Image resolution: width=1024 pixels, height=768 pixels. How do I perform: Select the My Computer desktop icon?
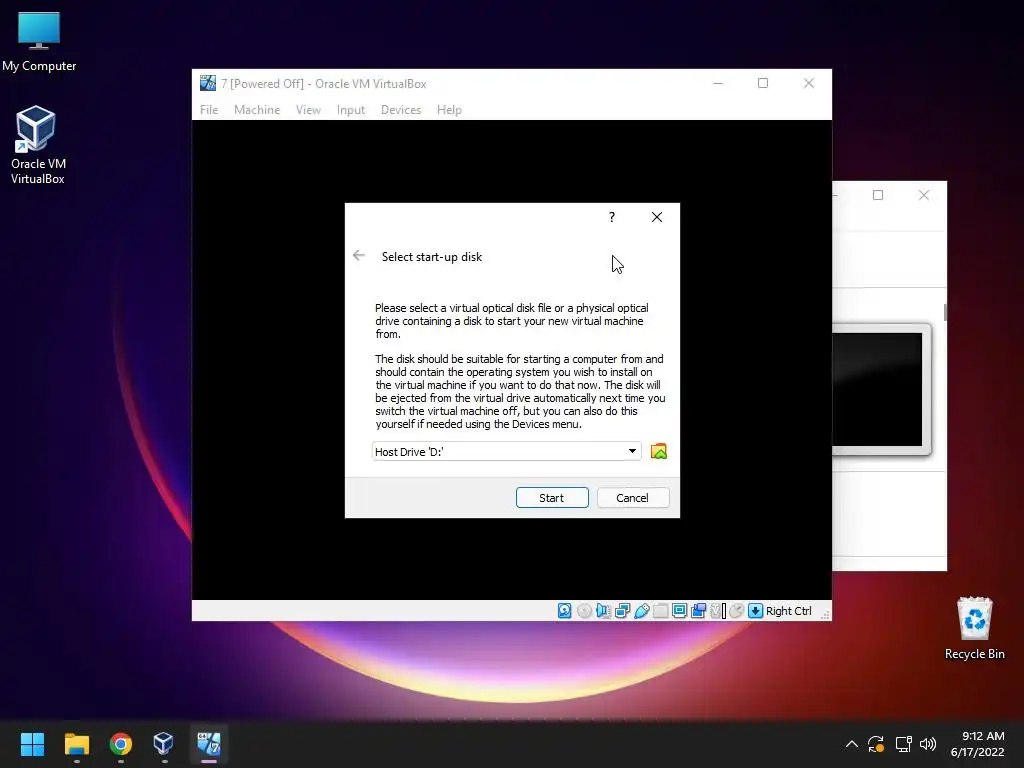[39, 42]
